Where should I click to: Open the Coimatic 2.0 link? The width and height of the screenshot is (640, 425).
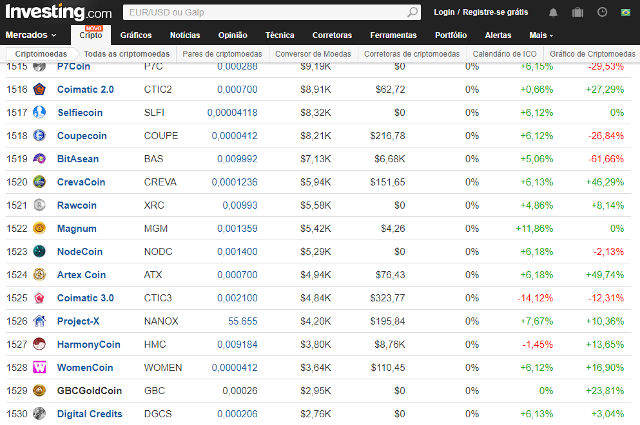85,89
